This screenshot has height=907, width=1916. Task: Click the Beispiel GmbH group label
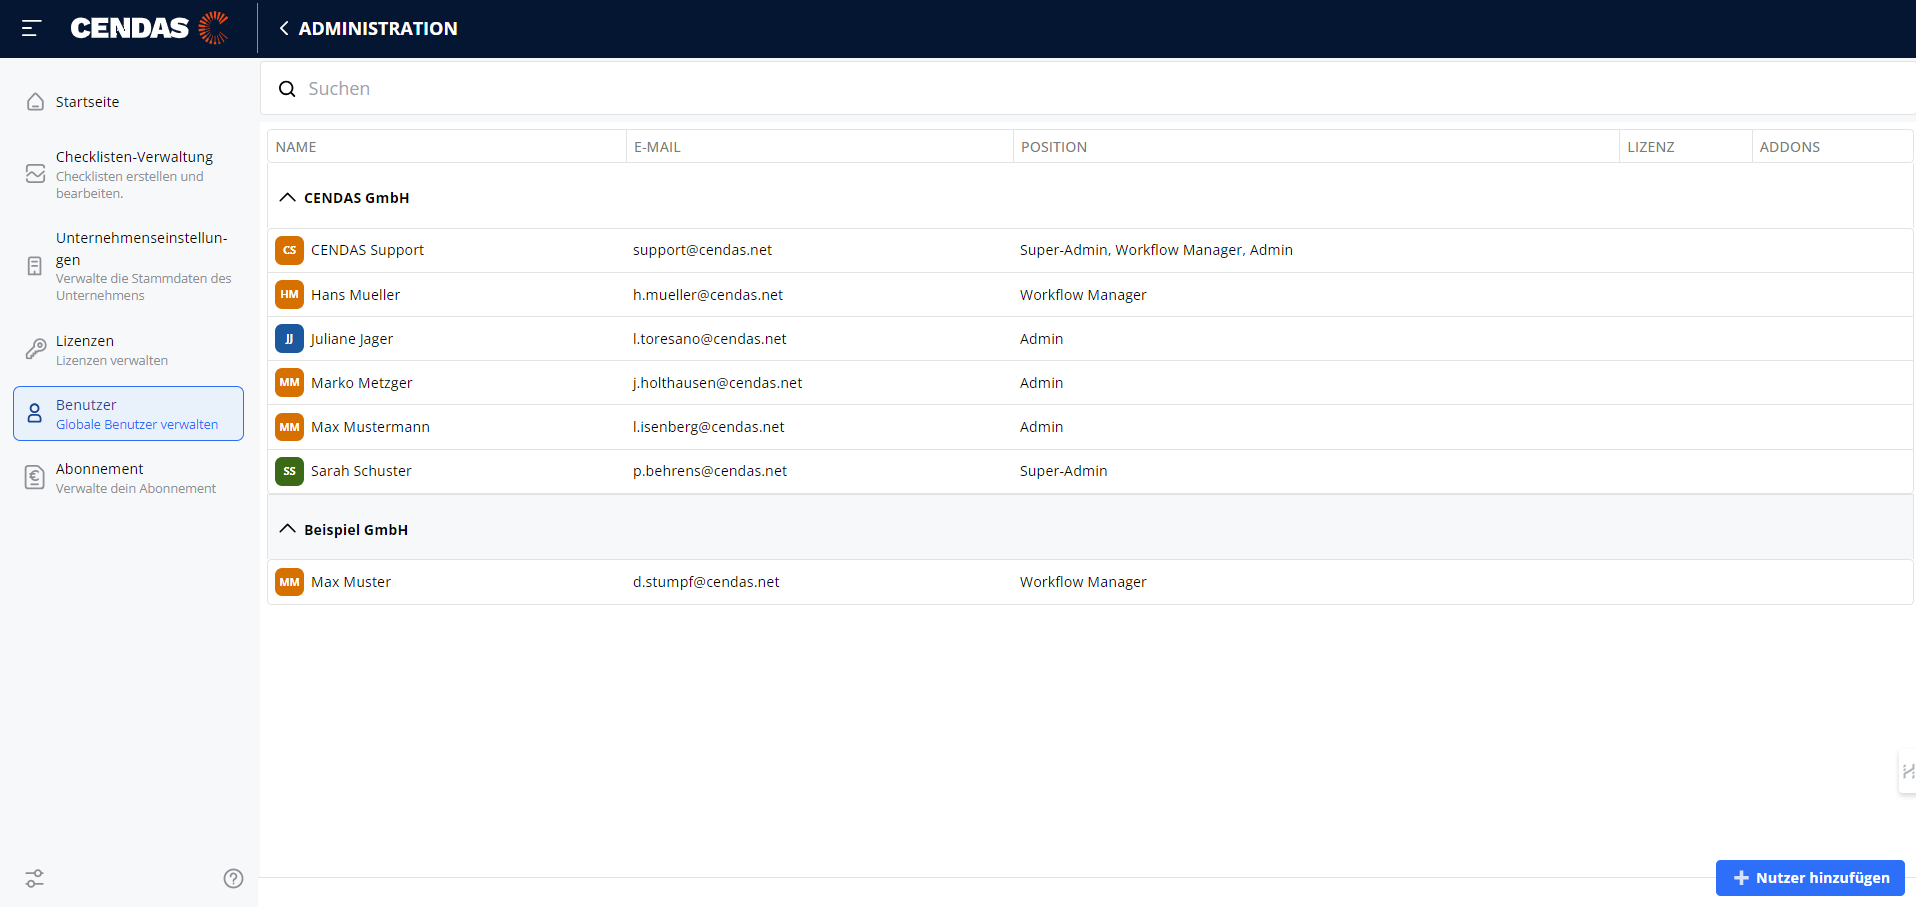point(356,530)
